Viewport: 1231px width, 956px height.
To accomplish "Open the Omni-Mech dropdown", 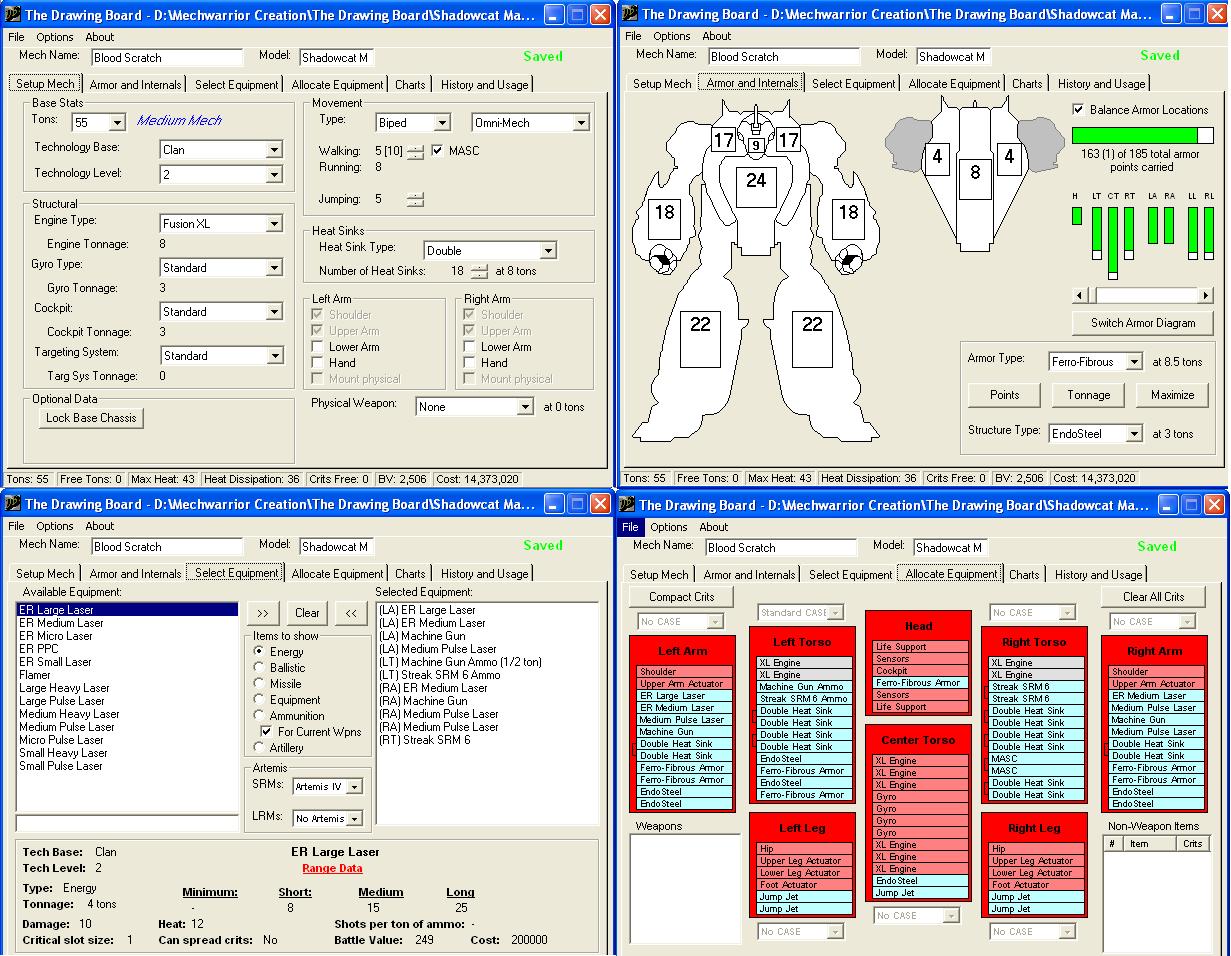I will 581,123.
